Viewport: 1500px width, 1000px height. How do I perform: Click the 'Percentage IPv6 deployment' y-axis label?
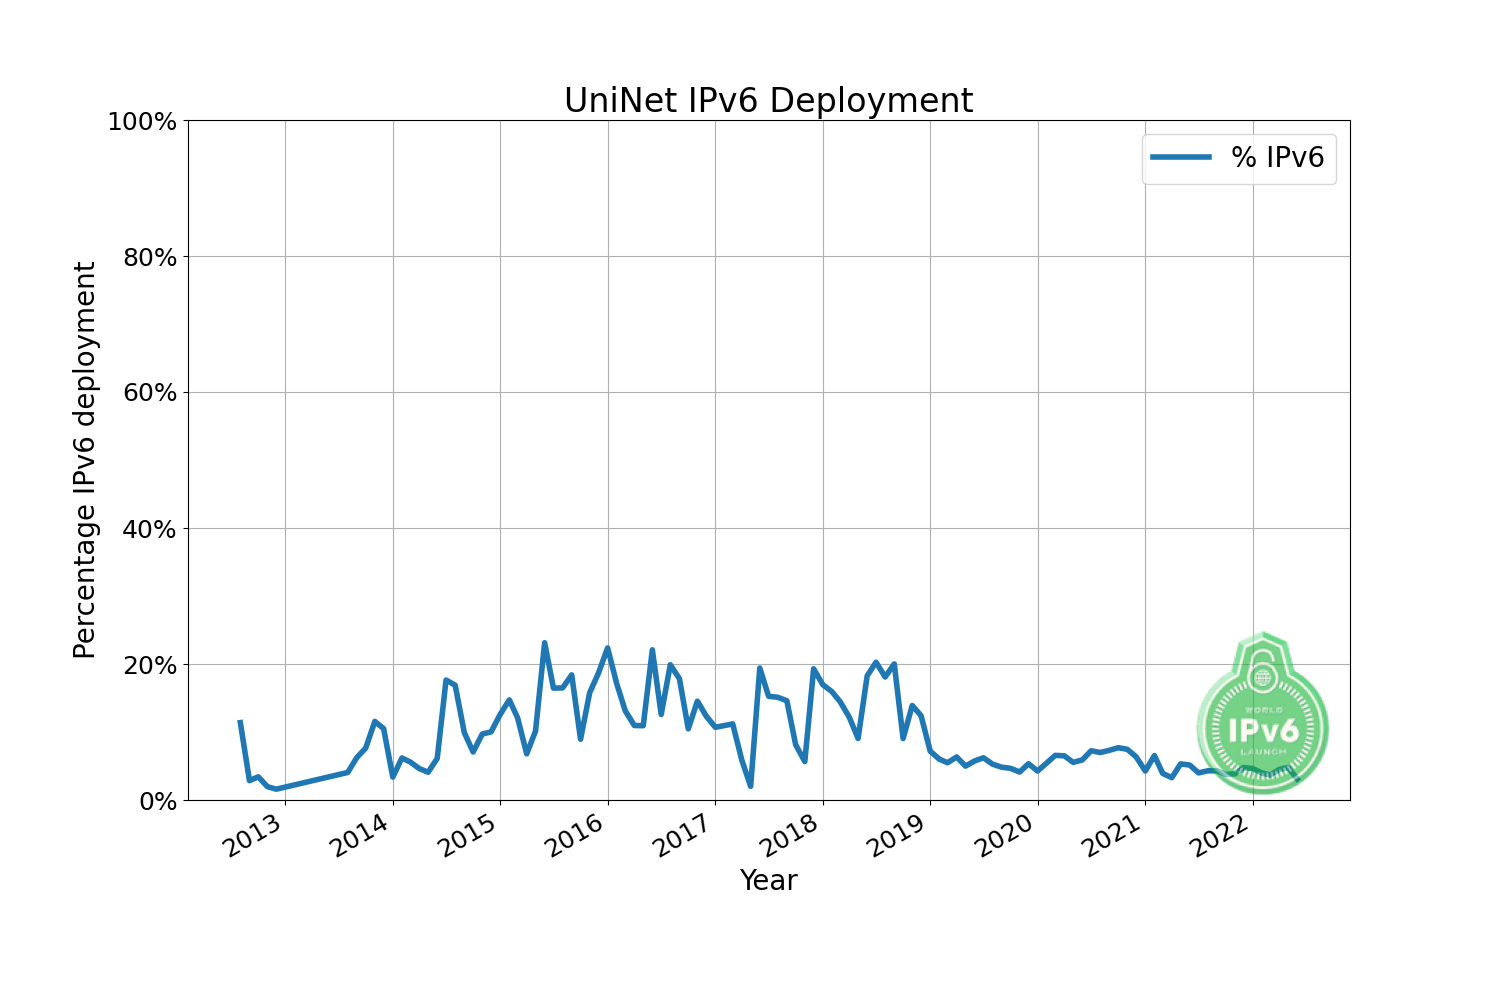[86, 460]
